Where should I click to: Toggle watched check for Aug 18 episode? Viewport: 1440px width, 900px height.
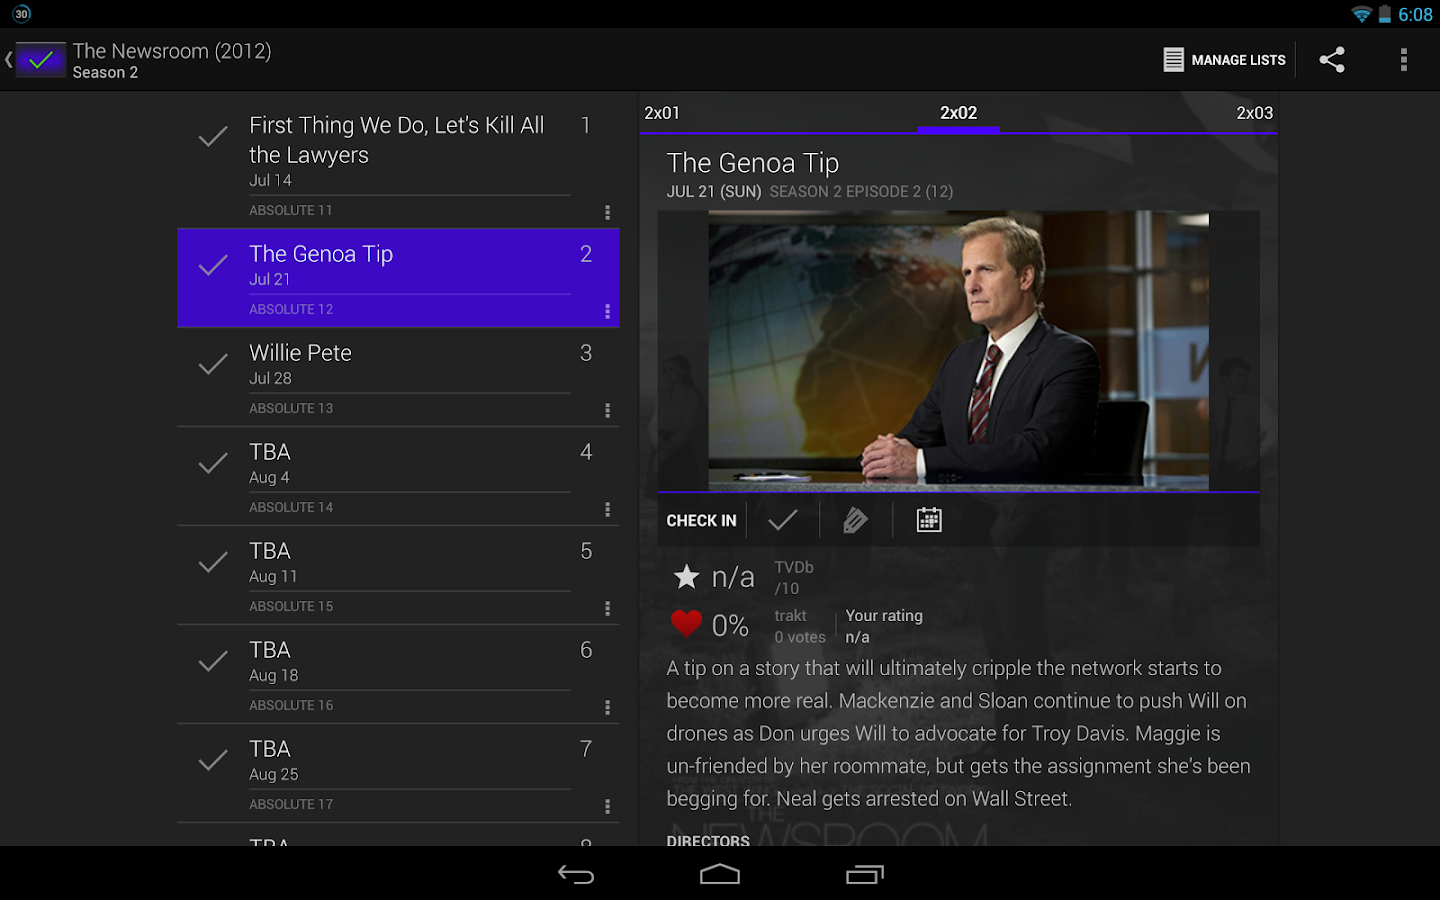pyautogui.click(x=213, y=662)
